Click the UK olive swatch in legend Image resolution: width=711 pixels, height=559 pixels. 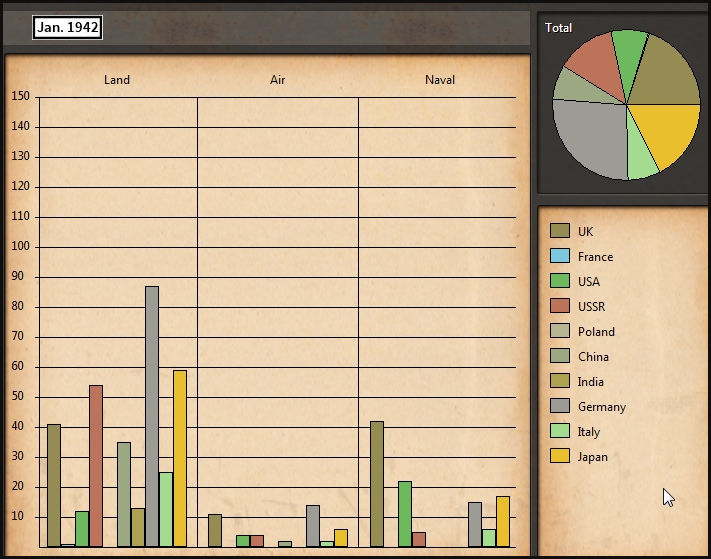click(560, 231)
